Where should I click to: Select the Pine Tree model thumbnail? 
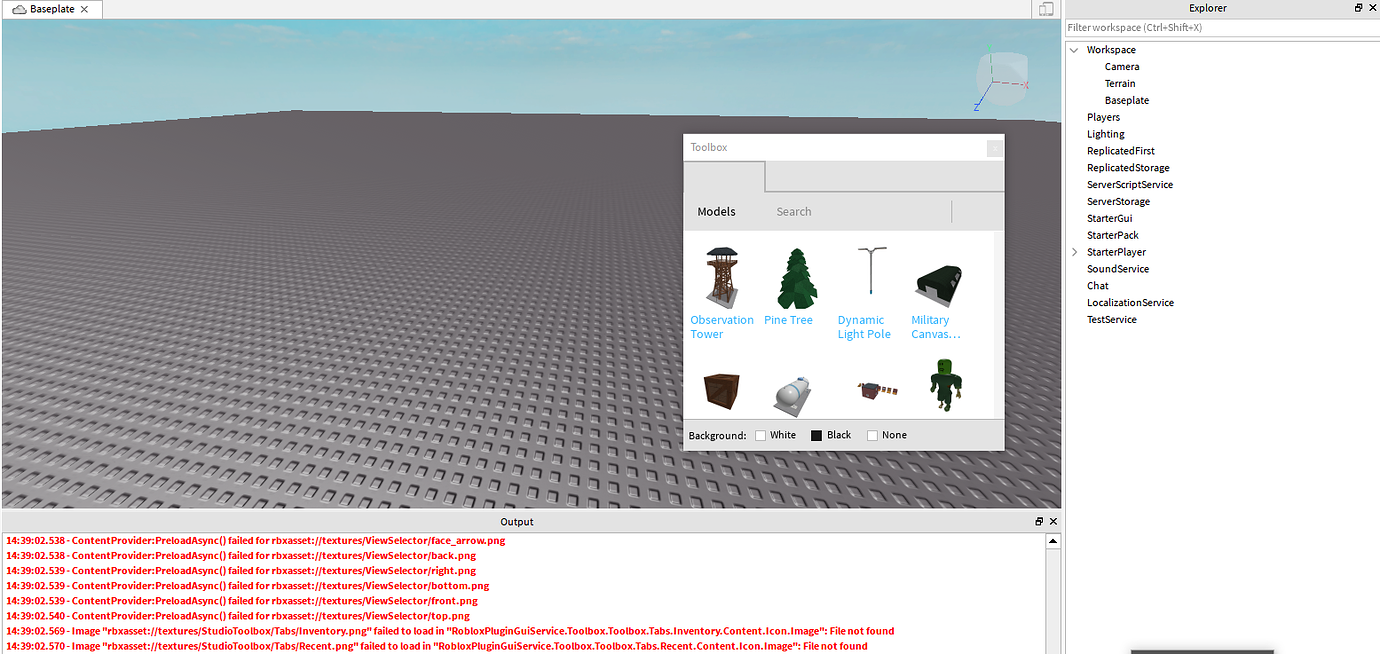(x=797, y=280)
